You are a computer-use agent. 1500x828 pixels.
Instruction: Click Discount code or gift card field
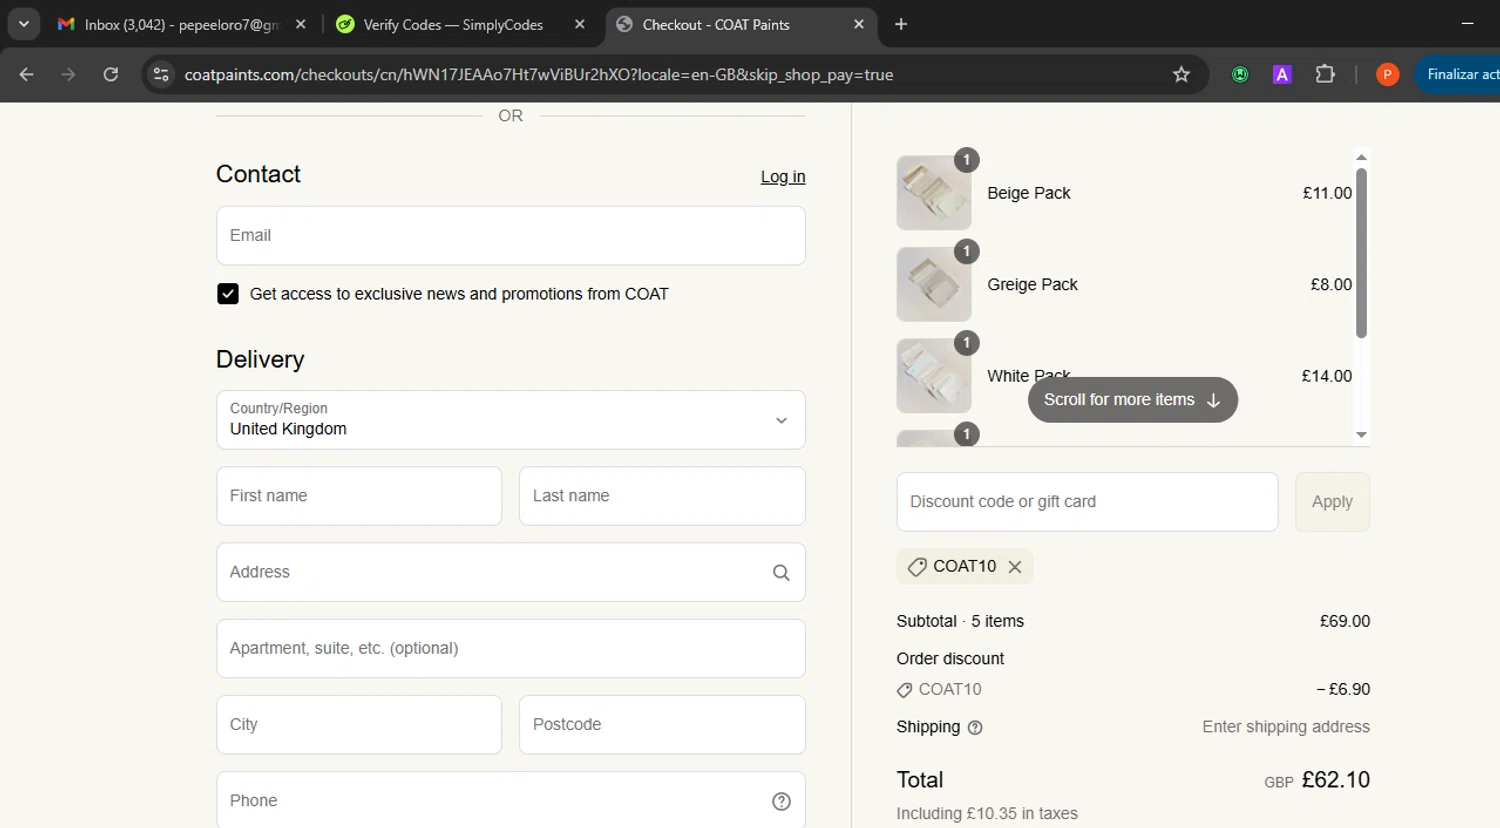[1087, 502]
